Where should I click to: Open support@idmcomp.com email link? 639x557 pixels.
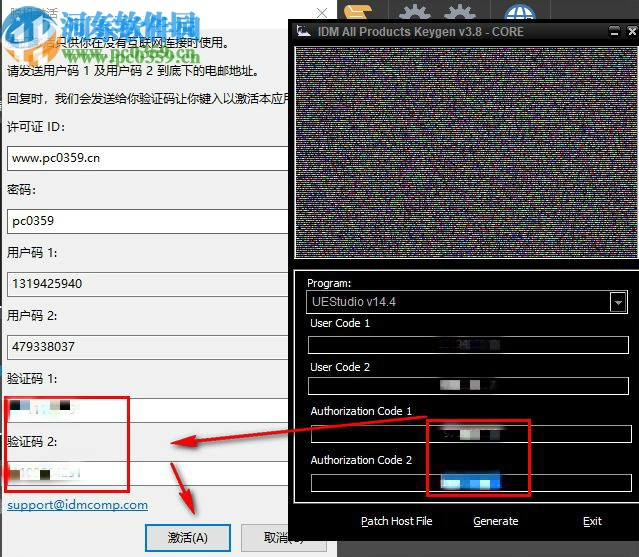(x=77, y=505)
